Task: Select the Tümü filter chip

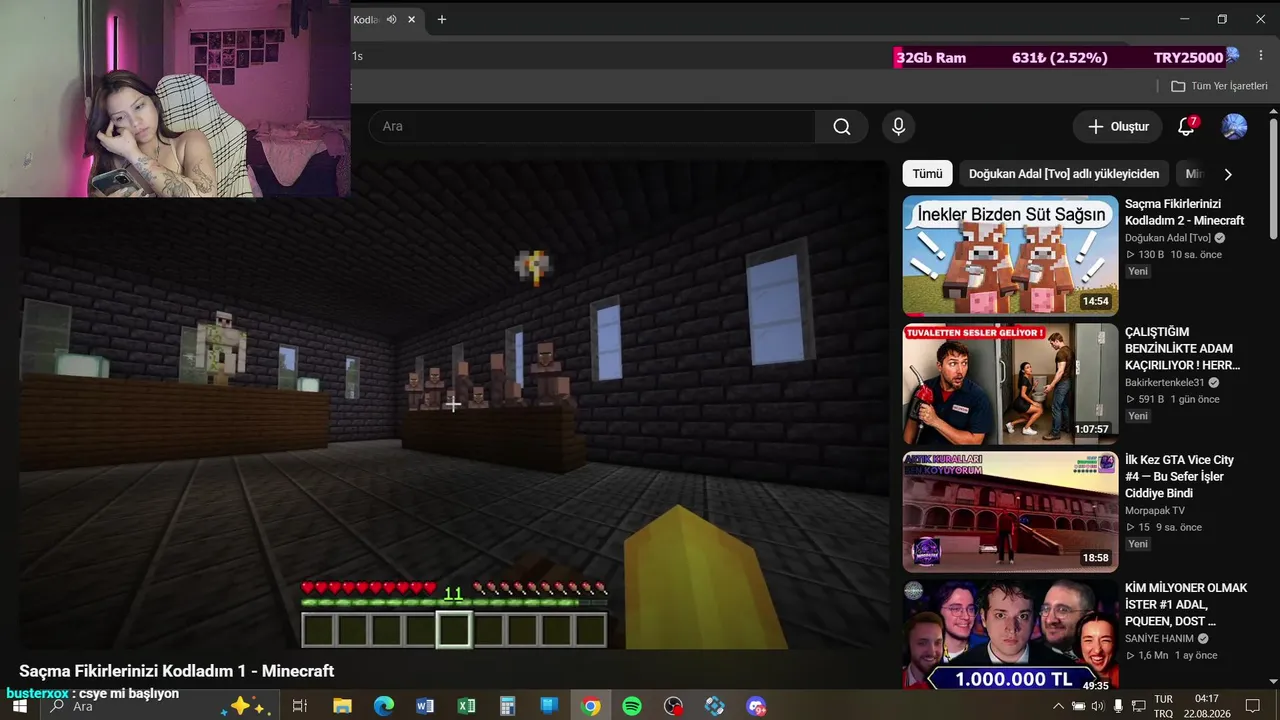Action: pyautogui.click(x=927, y=174)
